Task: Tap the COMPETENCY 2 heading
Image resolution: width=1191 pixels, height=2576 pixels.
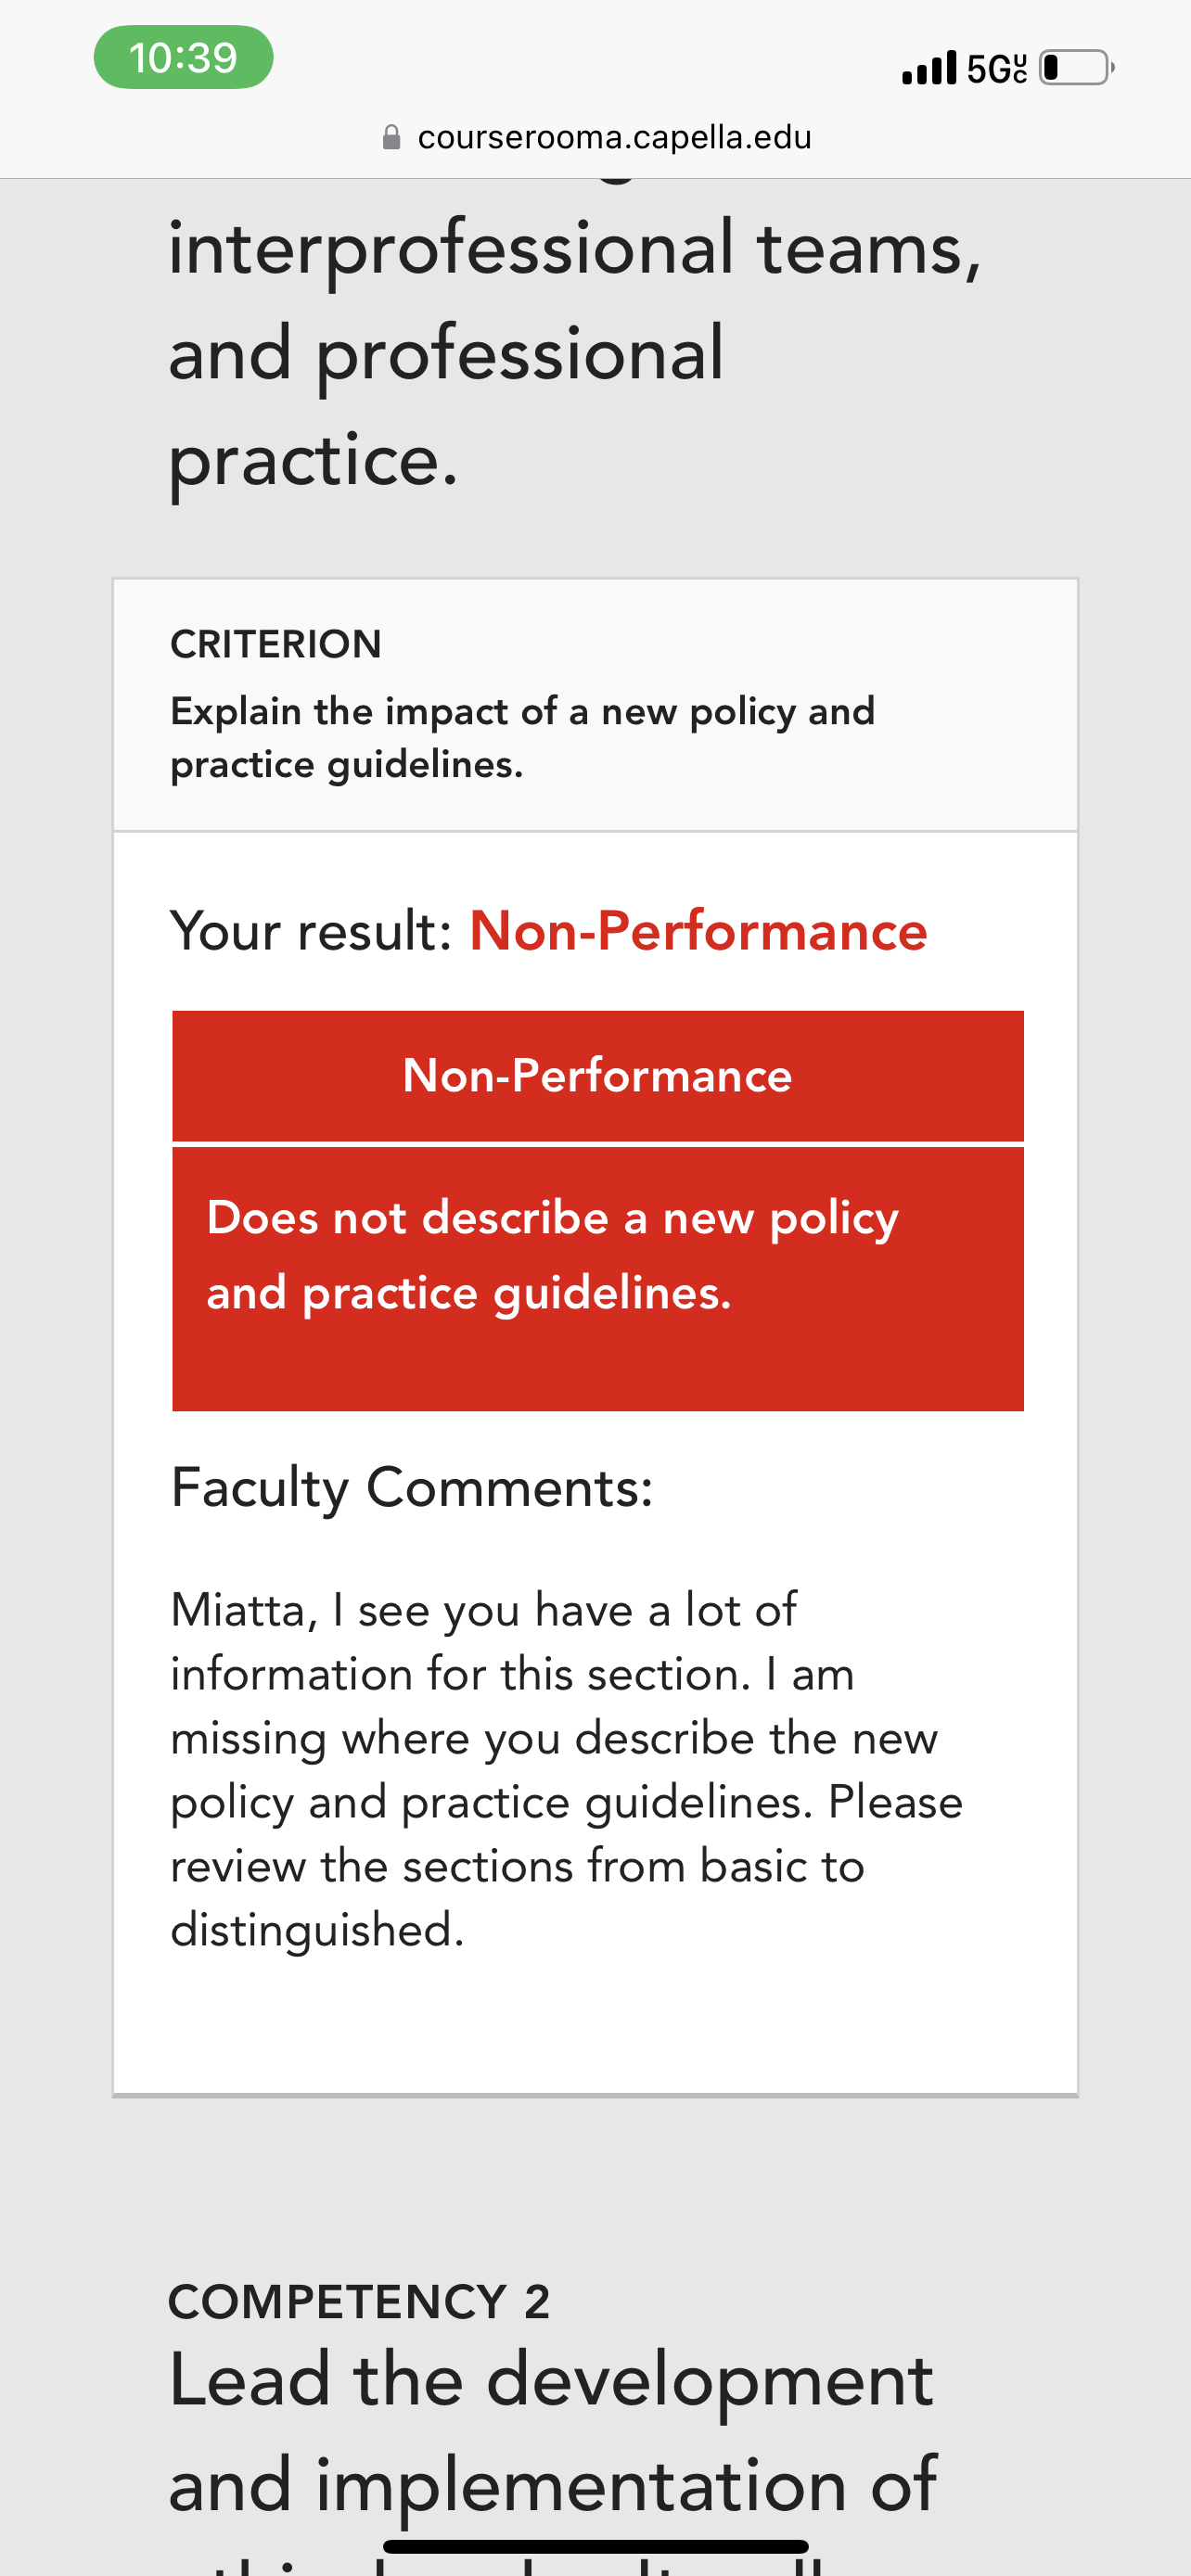Action: [359, 2302]
